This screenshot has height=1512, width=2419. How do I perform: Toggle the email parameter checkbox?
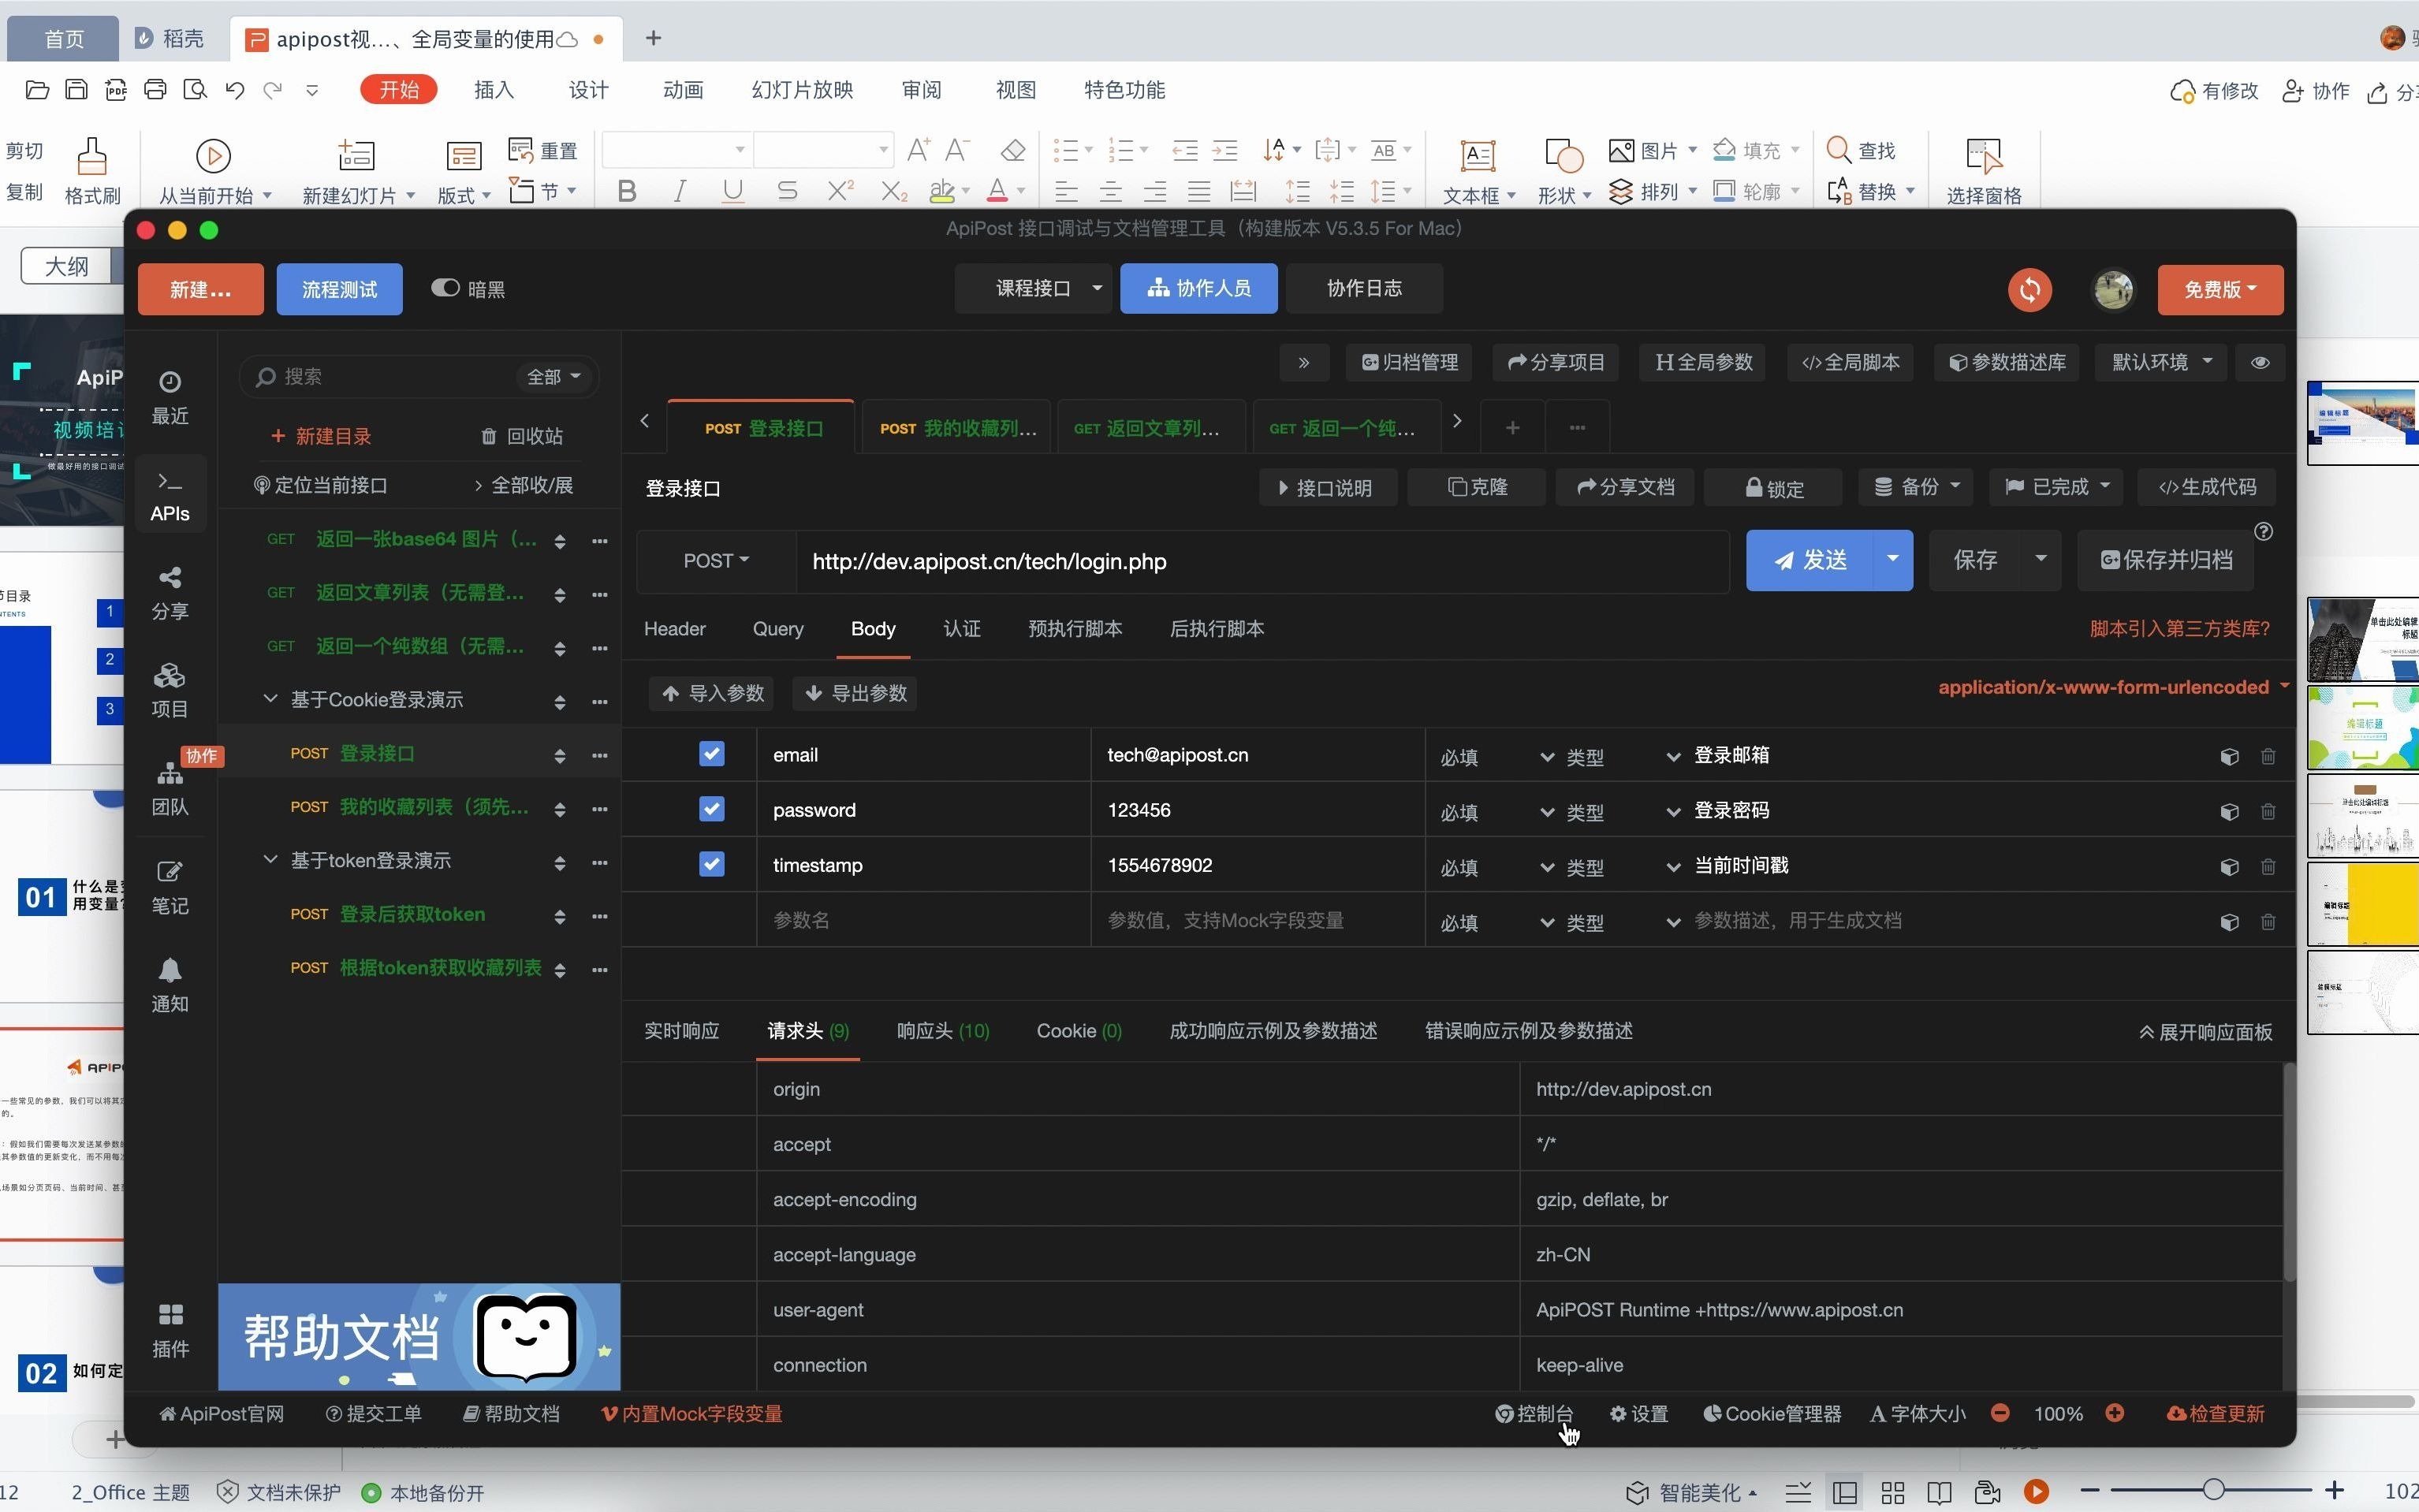click(x=710, y=754)
